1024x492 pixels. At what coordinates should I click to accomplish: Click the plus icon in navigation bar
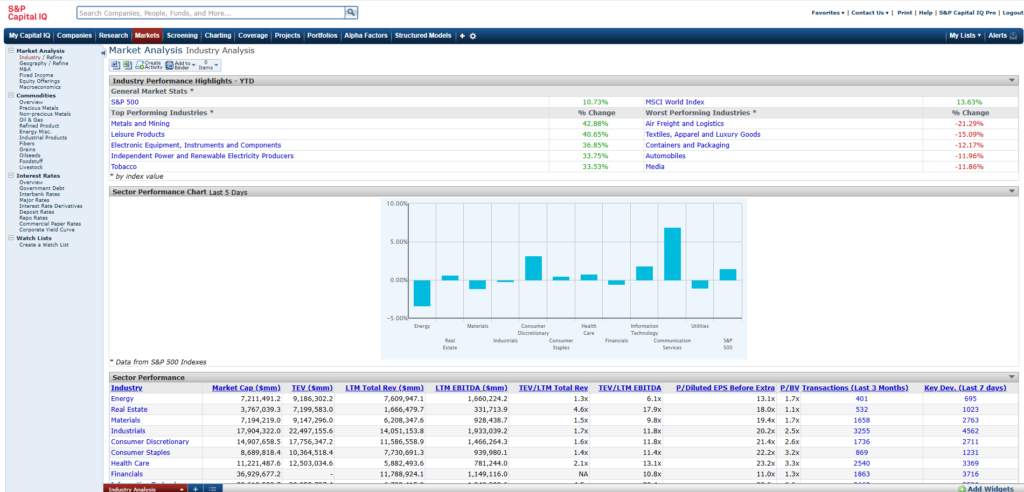tap(462, 36)
